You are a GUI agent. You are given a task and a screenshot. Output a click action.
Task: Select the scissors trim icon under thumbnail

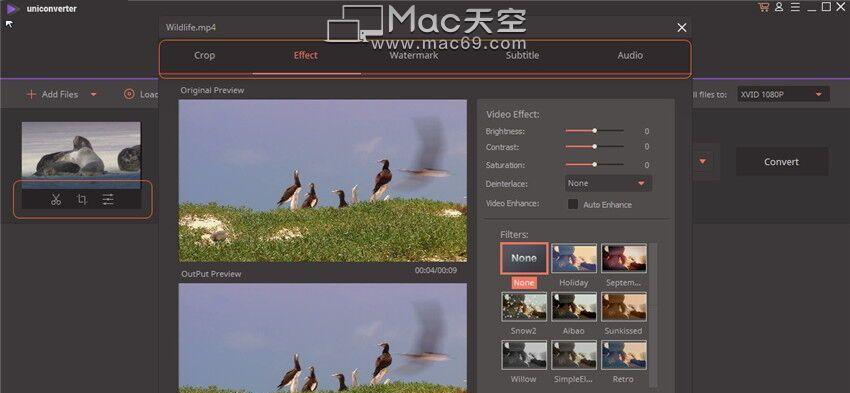coord(56,199)
